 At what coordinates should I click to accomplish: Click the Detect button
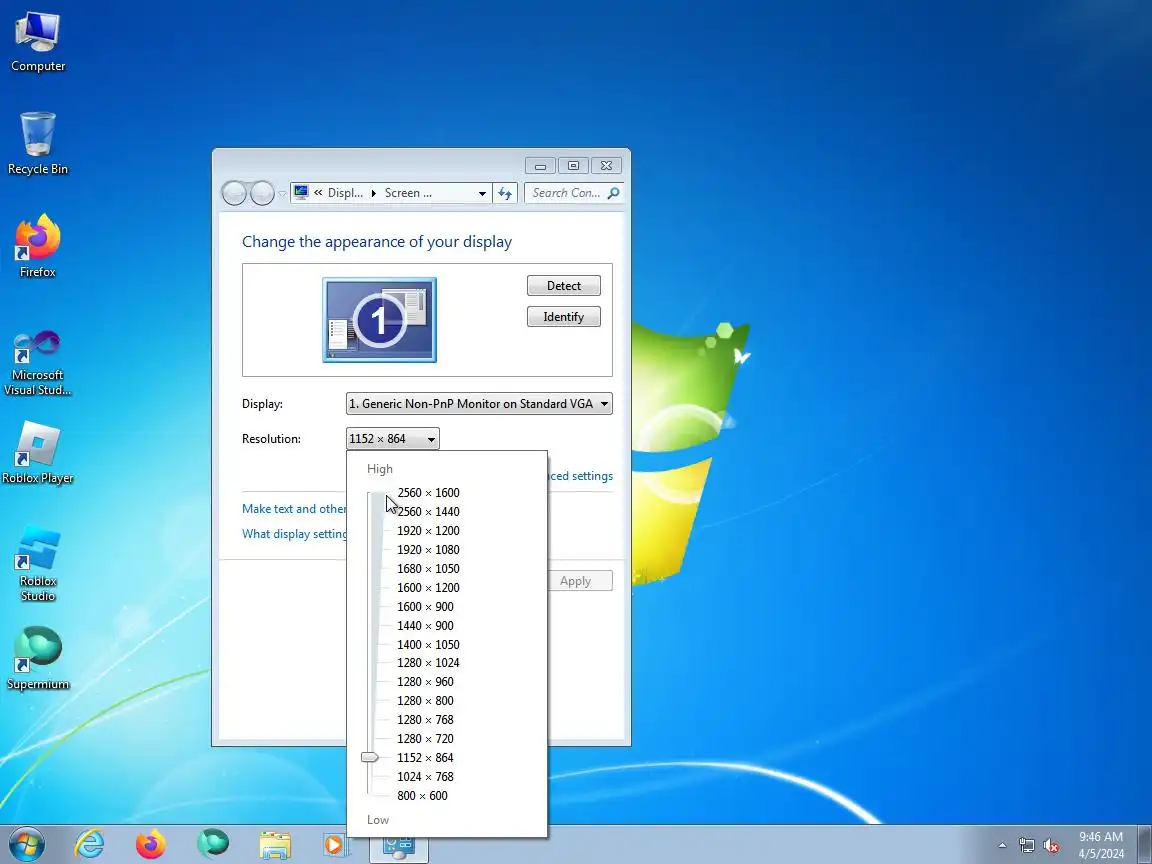click(564, 286)
